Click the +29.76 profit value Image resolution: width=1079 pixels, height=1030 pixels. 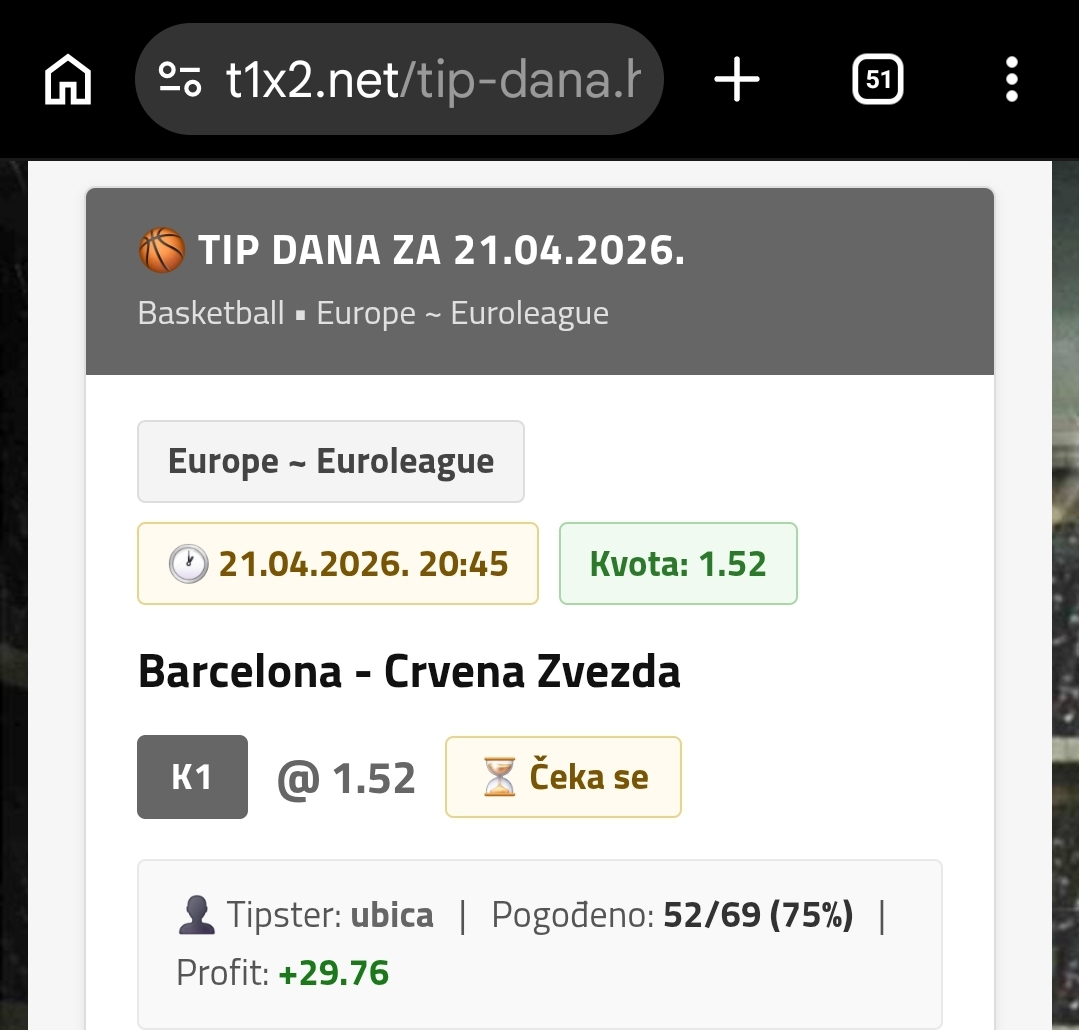pos(334,972)
